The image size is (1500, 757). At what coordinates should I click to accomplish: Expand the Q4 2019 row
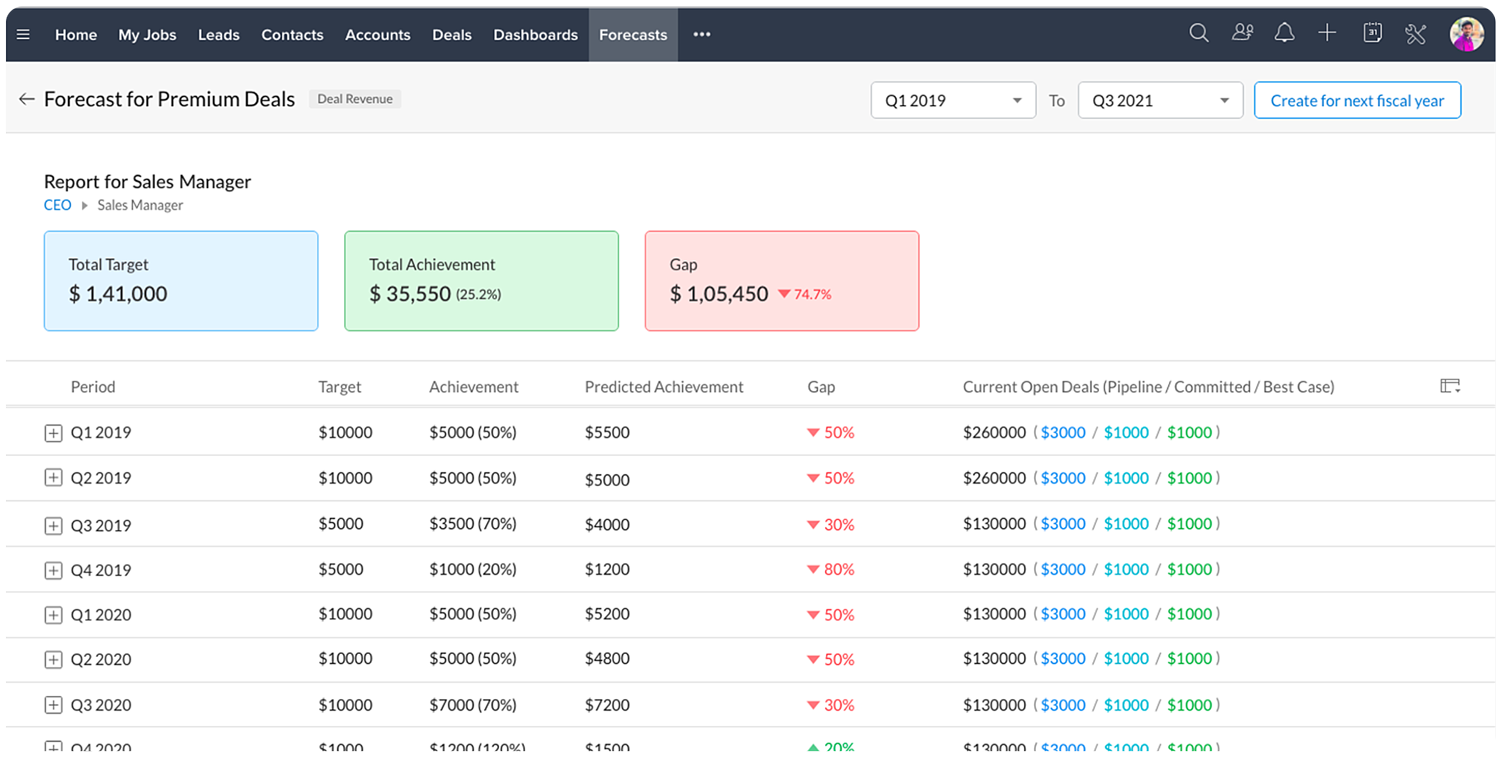tap(54, 570)
